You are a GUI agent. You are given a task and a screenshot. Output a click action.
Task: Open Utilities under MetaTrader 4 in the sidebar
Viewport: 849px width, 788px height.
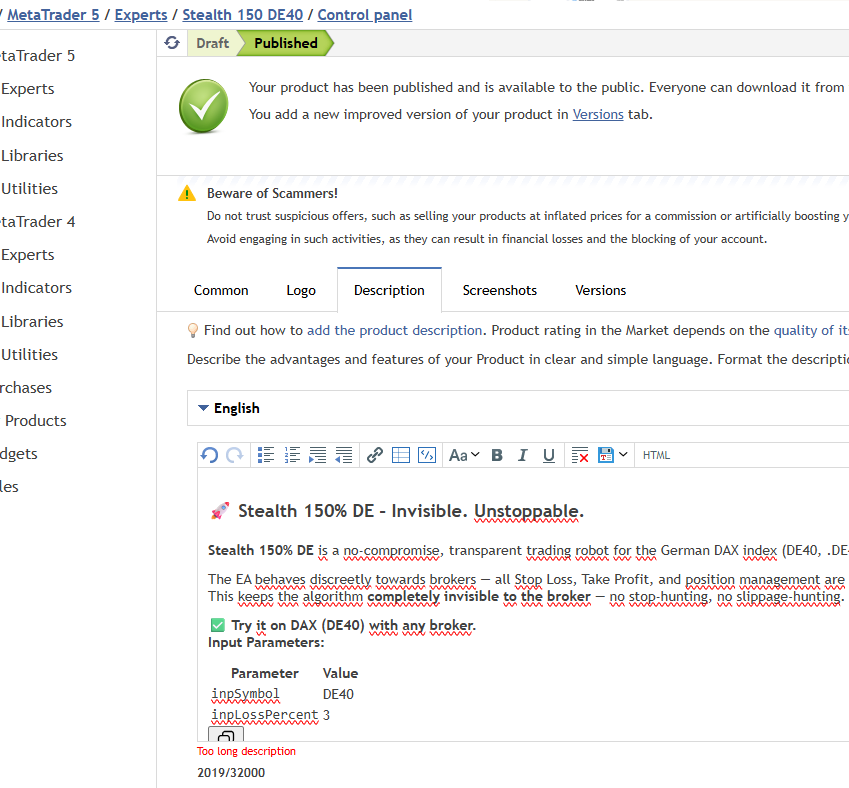(x=29, y=354)
